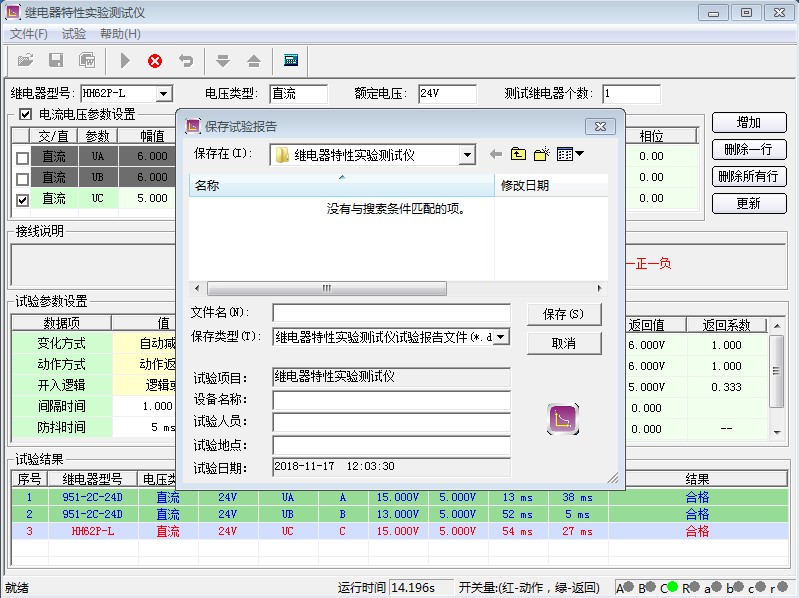Open the calculator tool icon in toolbar

(x=291, y=61)
